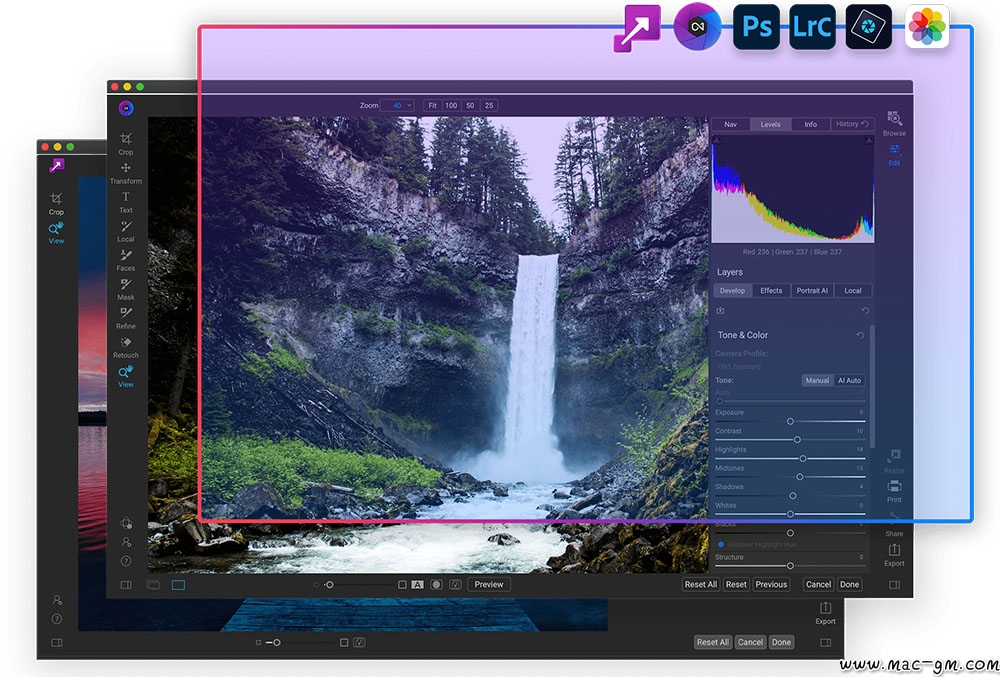Screen dimensions: 1000x677
Task: Open the Edit module
Action: [x=894, y=154]
